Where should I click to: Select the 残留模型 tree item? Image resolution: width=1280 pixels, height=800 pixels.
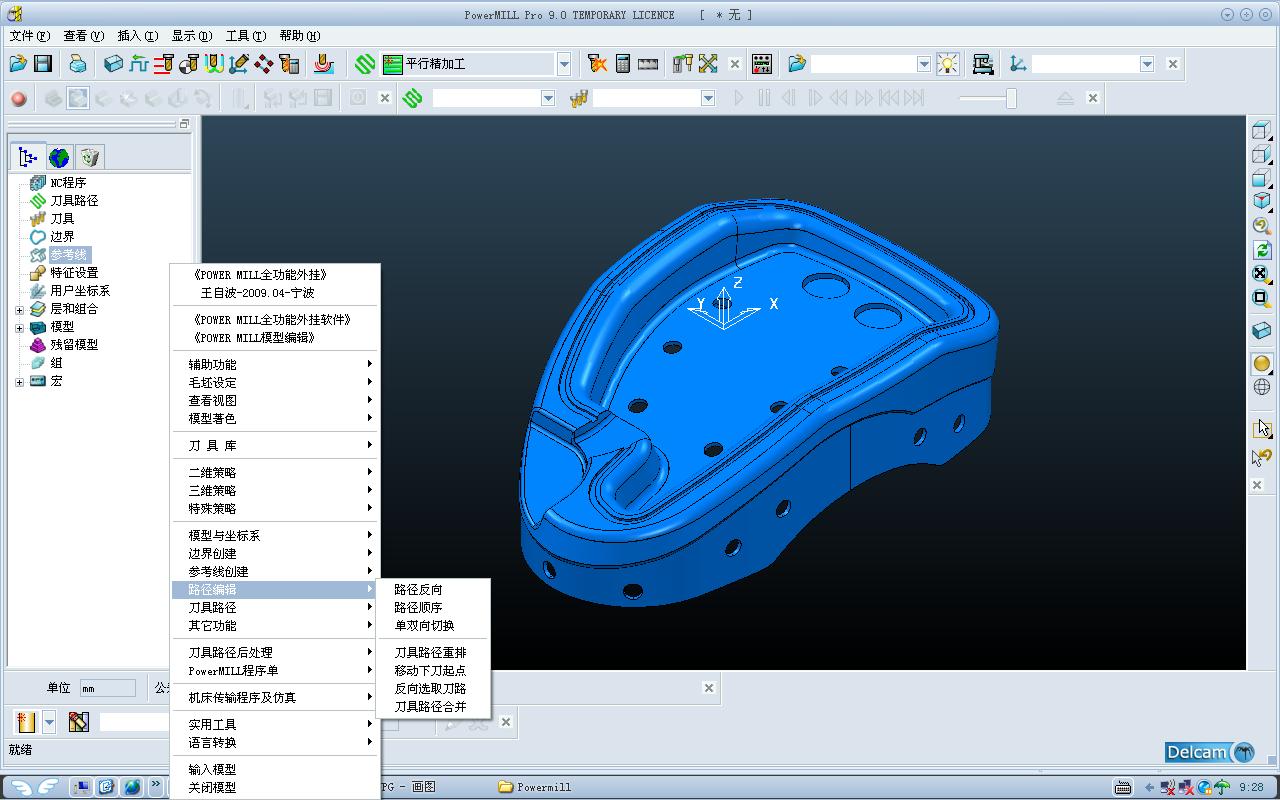[74, 345]
